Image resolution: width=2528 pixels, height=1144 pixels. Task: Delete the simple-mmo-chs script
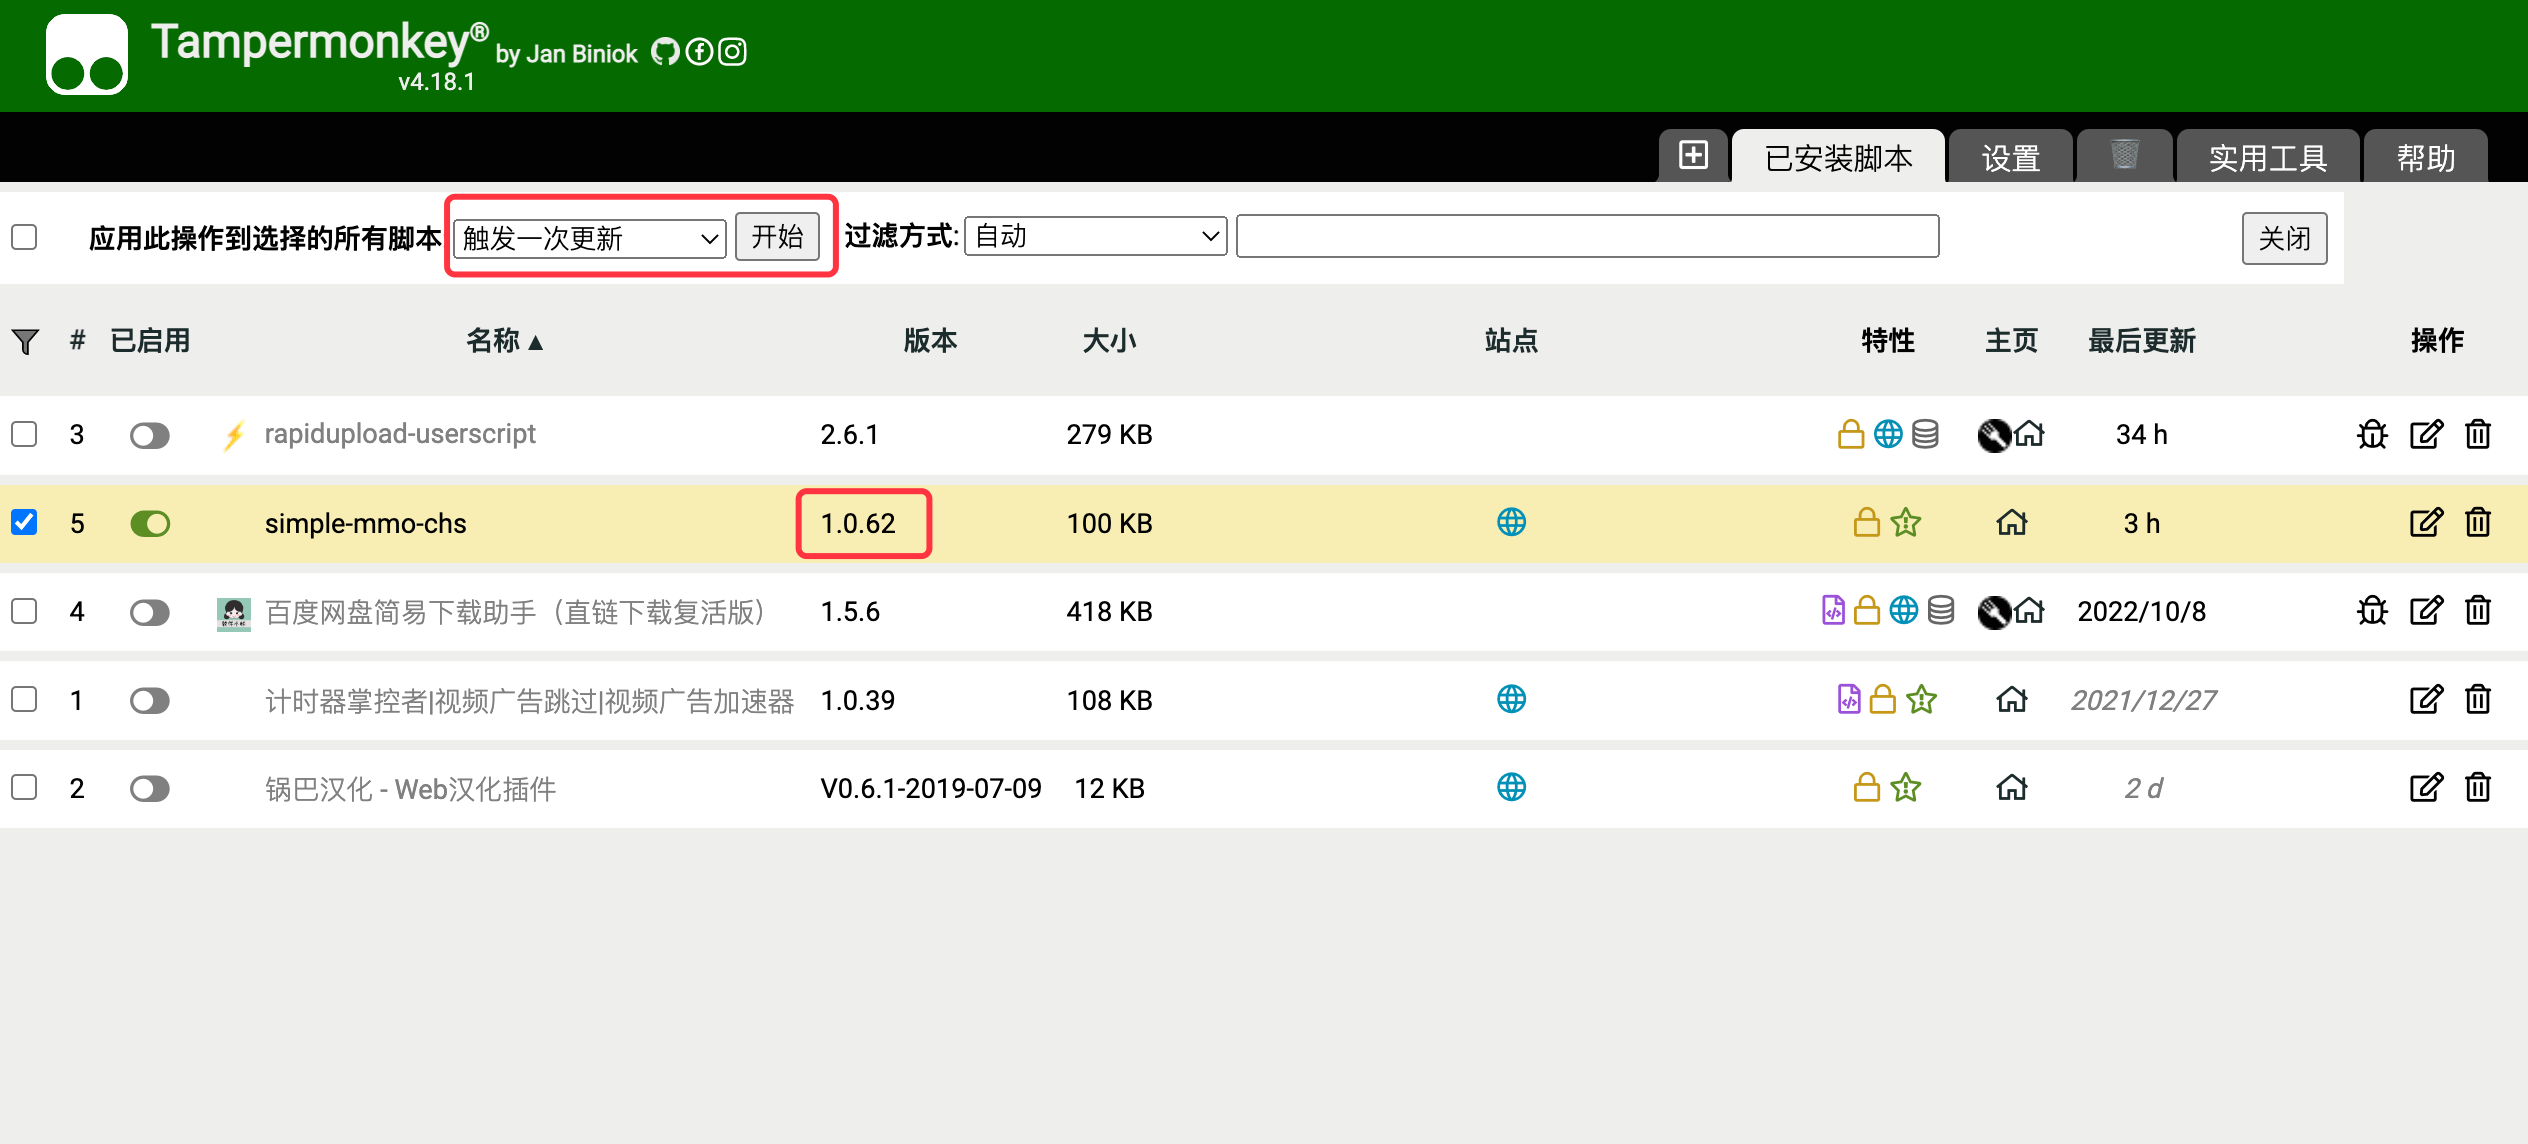pos(2478,522)
